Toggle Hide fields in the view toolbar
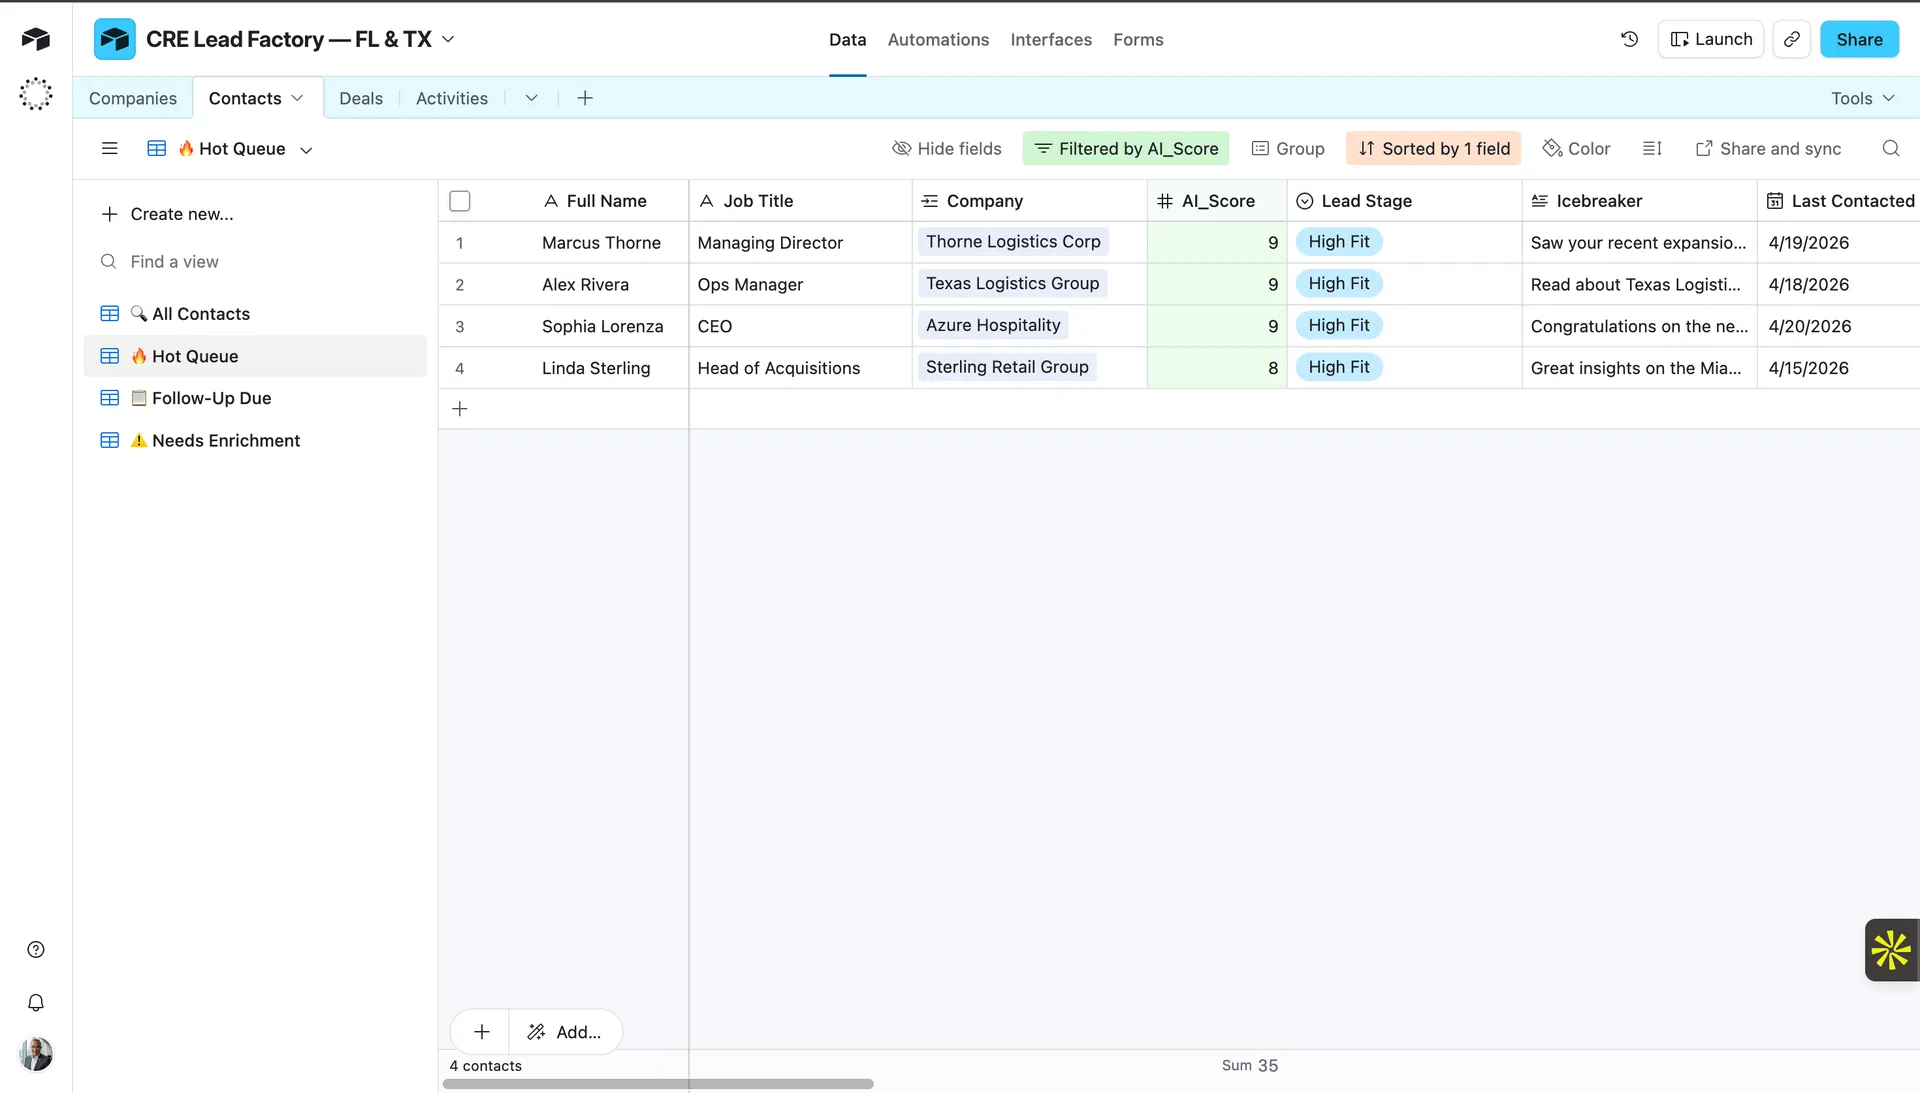Image resolution: width=1920 pixels, height=1093 pixels. click(x=947, y=148)
